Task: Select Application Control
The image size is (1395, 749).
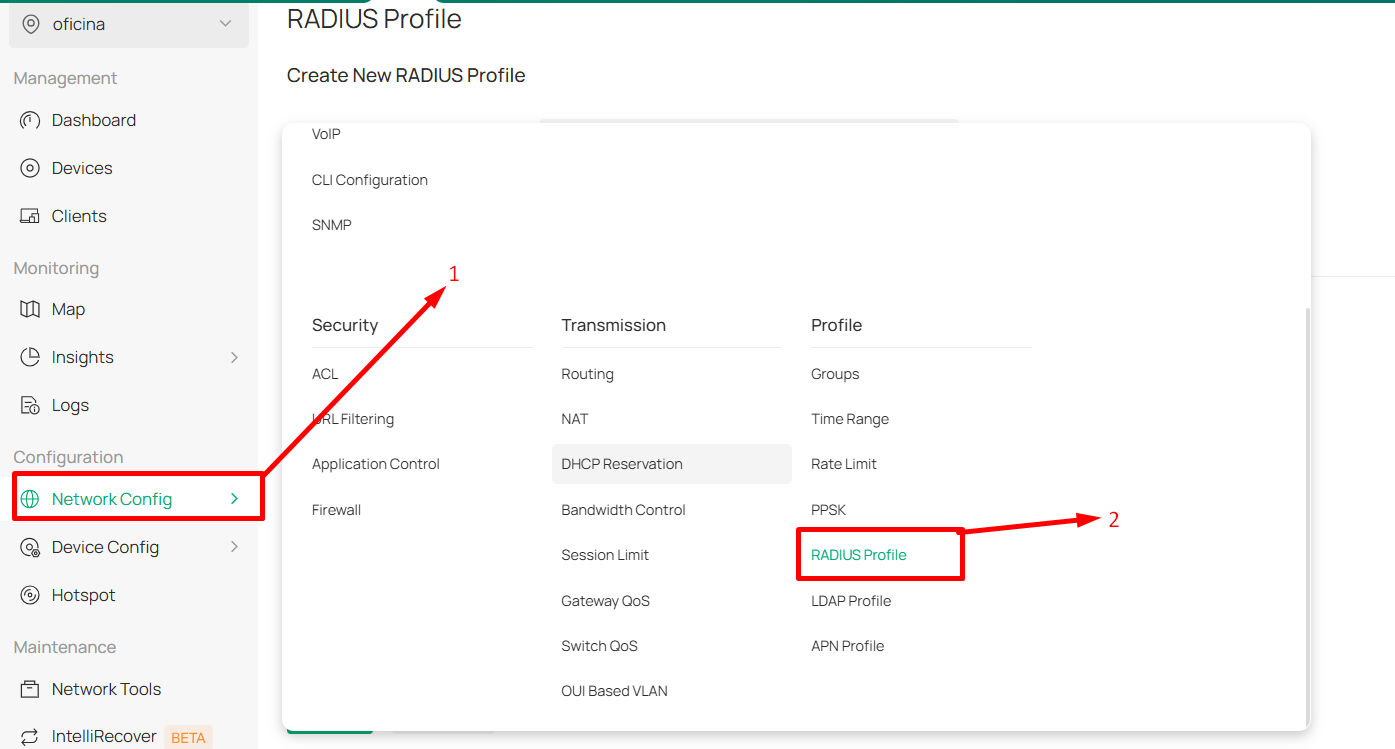Action: (x=376, y=464)
